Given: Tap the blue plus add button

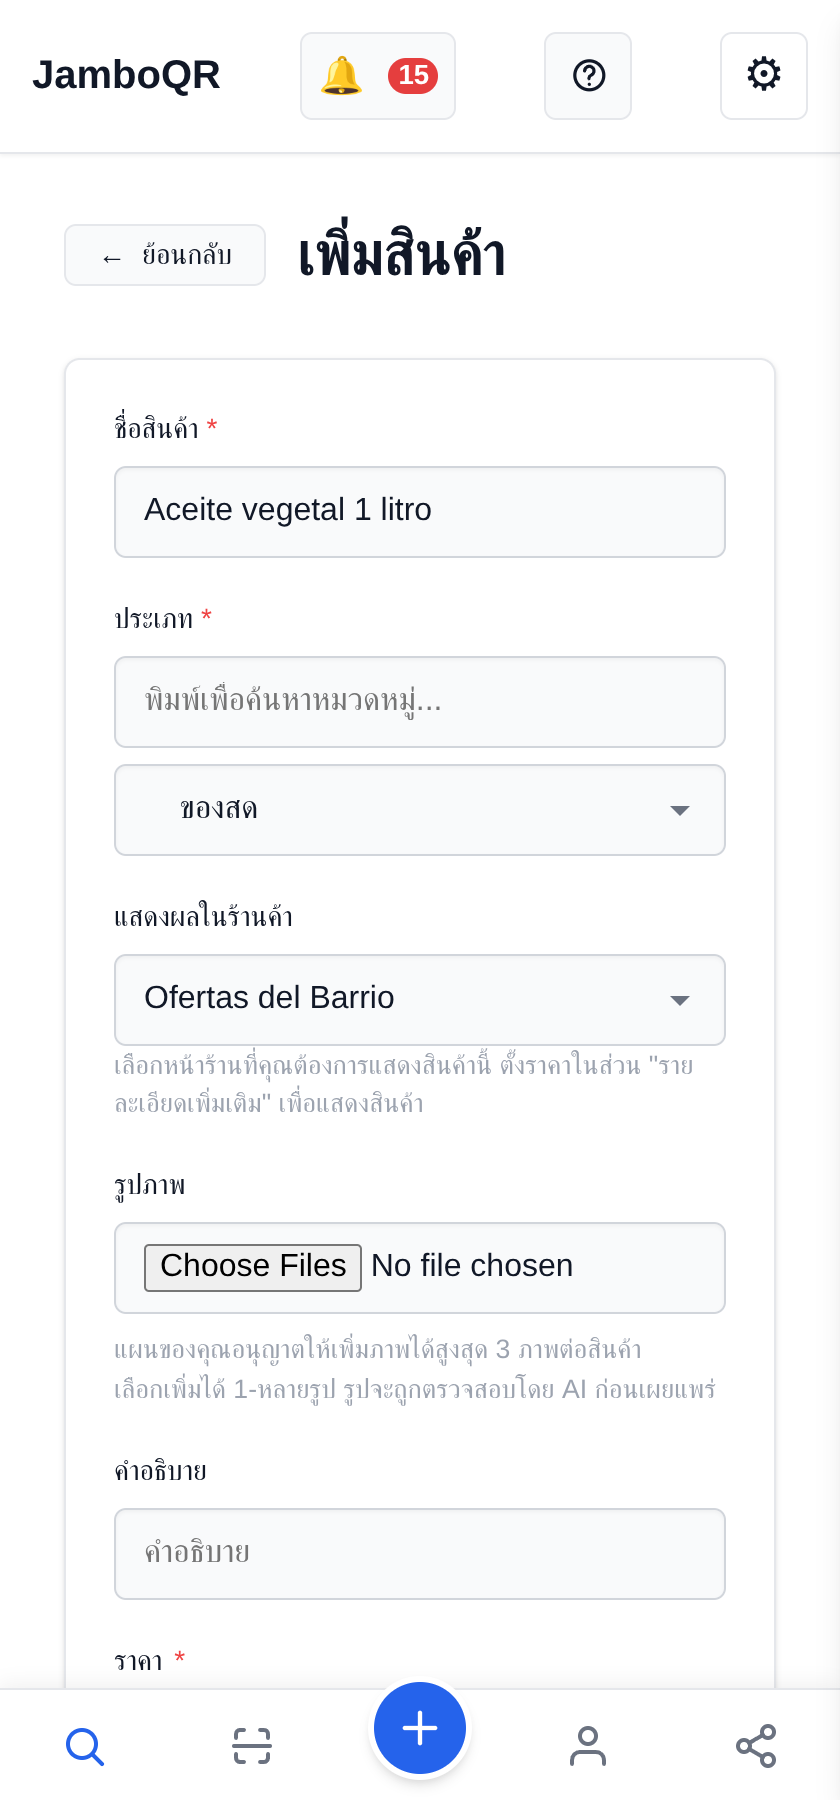Looking at the screenshot, I should click(420, 1728).
